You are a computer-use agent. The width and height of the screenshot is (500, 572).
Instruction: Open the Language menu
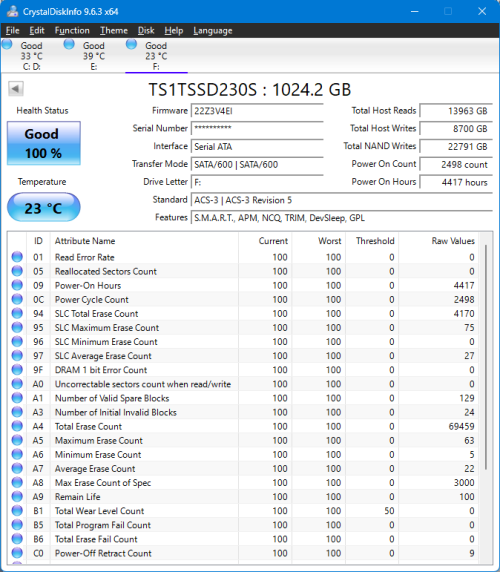[x=213, y=31]
